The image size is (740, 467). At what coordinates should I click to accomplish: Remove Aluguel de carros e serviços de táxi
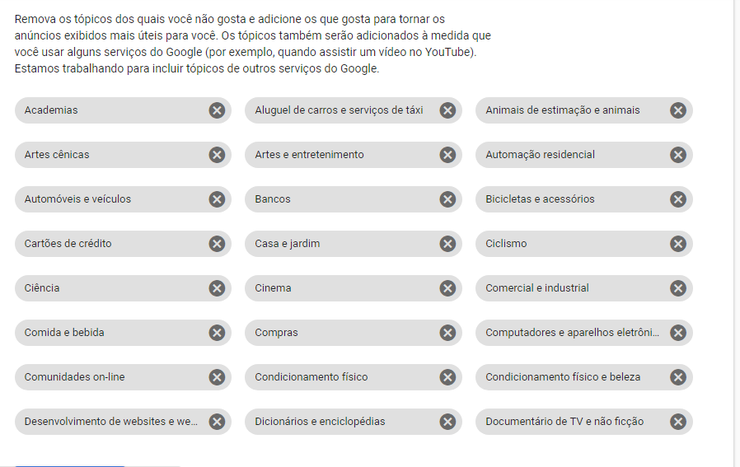[448, 110]
